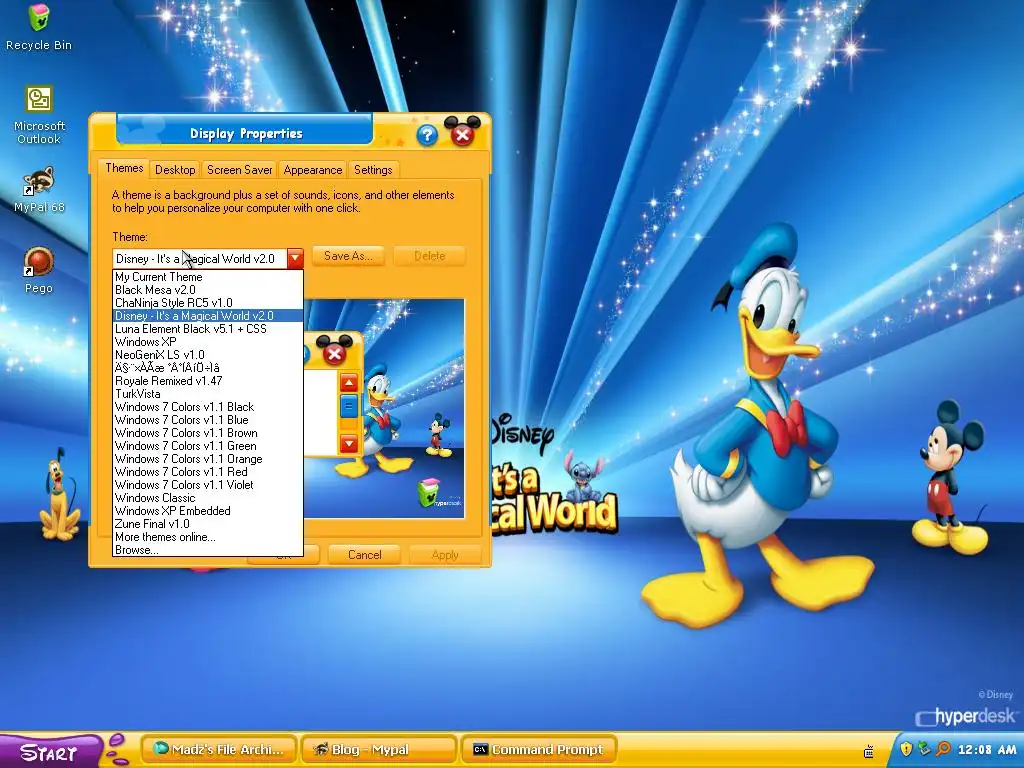Screen dimensions: 1024x768
Task: Select the Windows XP theme entry
Action: (x=208, y=342)
